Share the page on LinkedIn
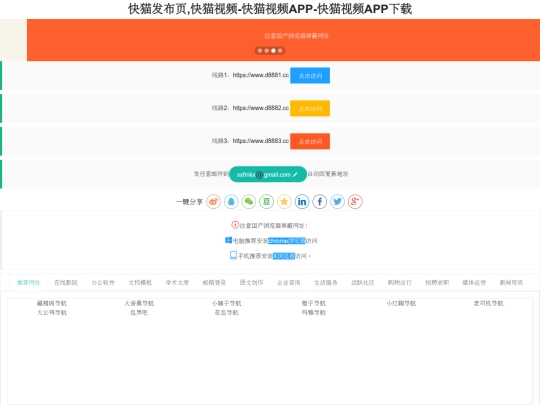 (x=302, y=201)
